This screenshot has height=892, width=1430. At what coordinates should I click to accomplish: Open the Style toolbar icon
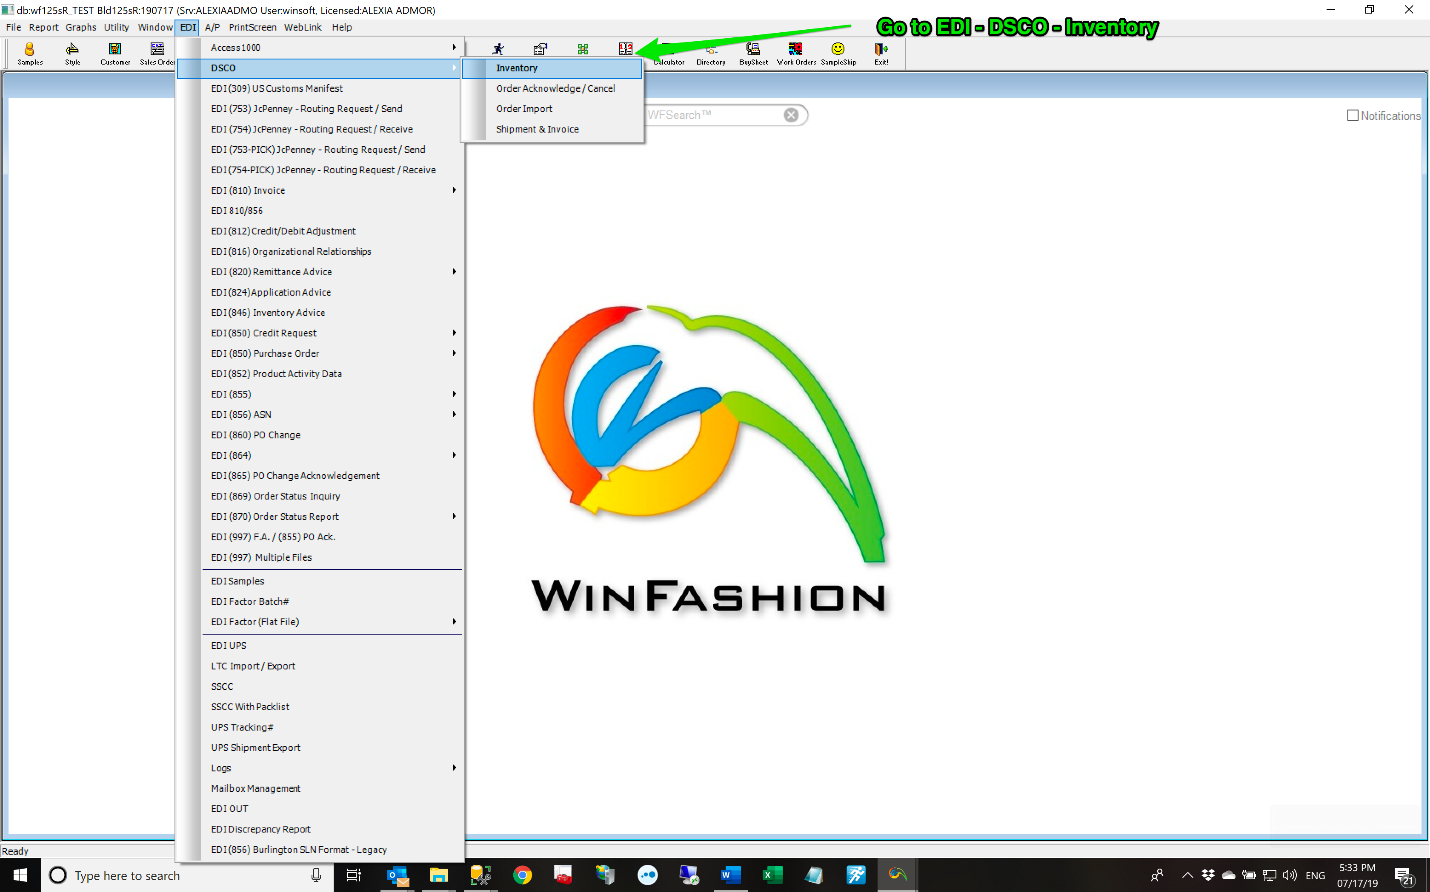[x=72, y=54]
